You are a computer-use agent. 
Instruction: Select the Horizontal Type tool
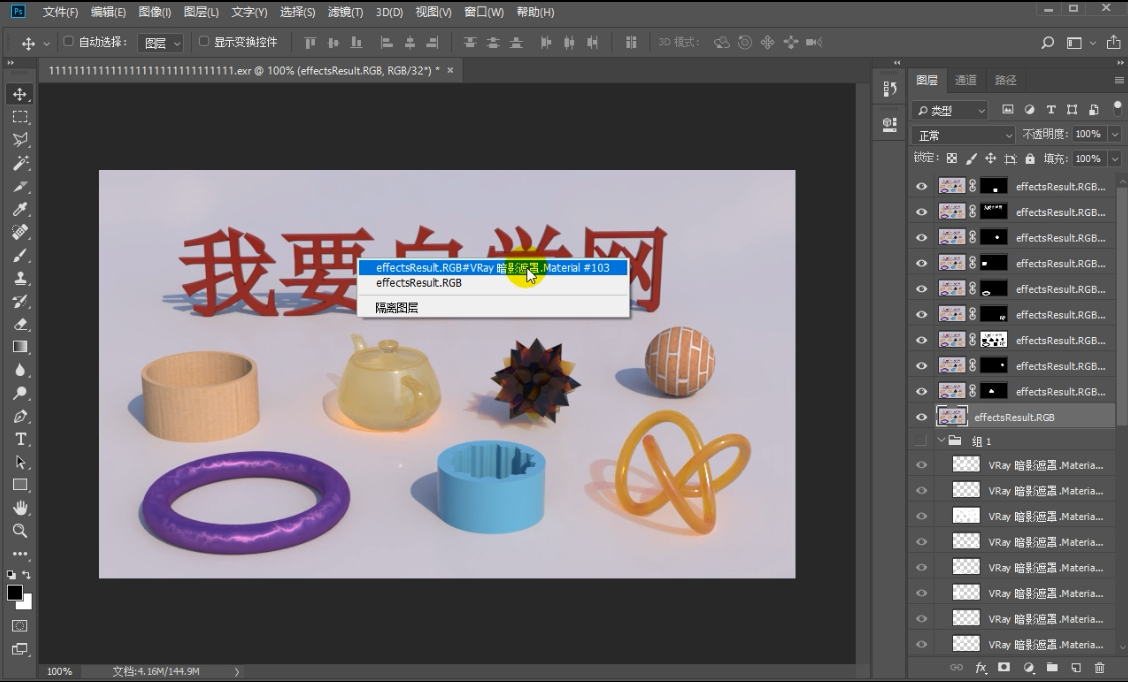[20, 439]
